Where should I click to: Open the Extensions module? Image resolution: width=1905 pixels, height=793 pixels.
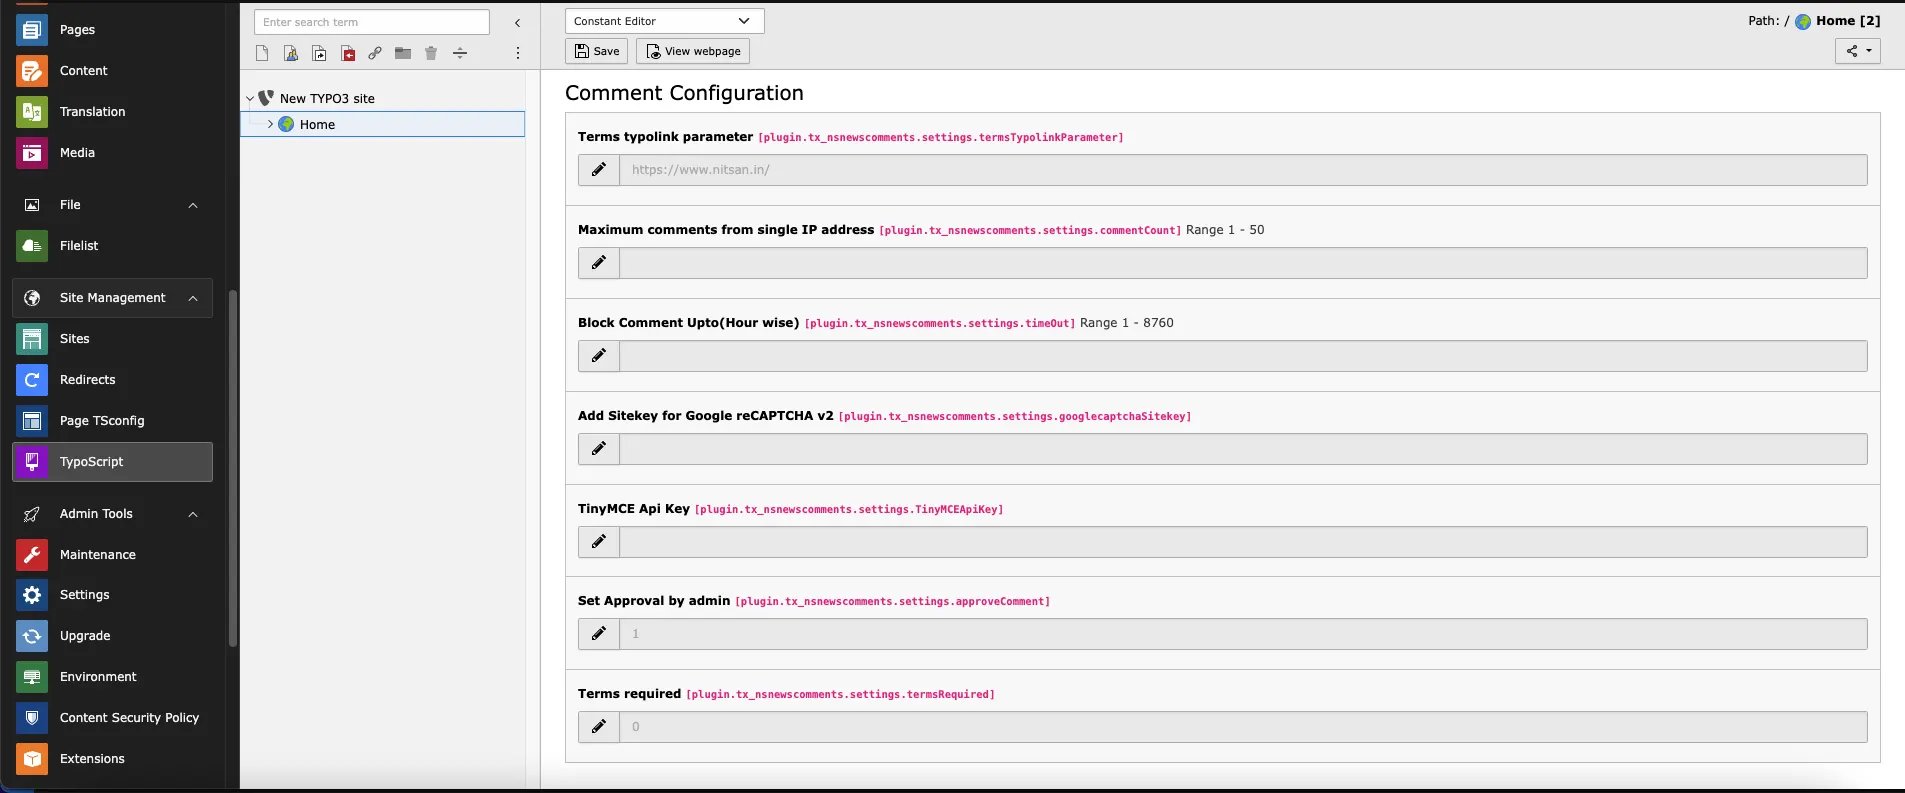(112, 759)
